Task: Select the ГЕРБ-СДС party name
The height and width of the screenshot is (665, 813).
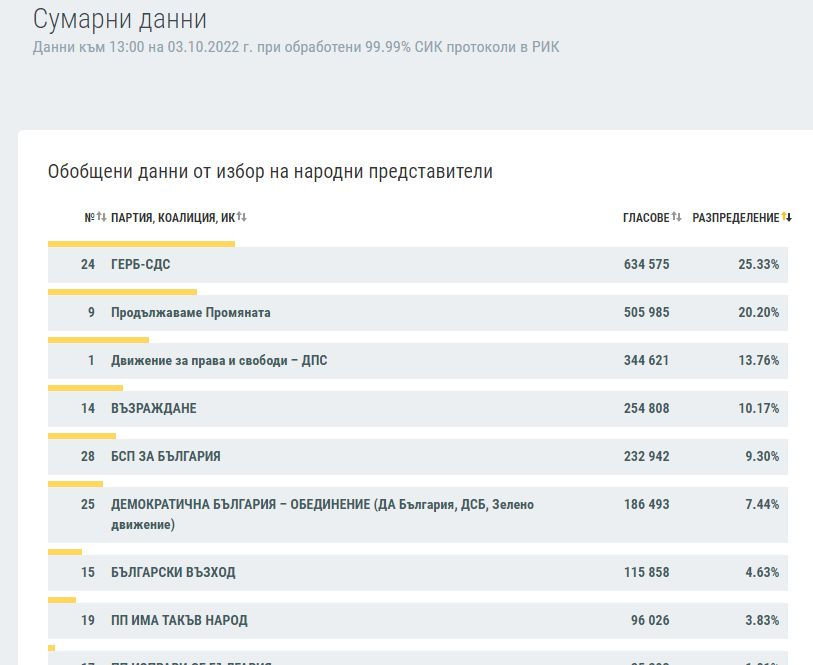Action: [141, 264]
